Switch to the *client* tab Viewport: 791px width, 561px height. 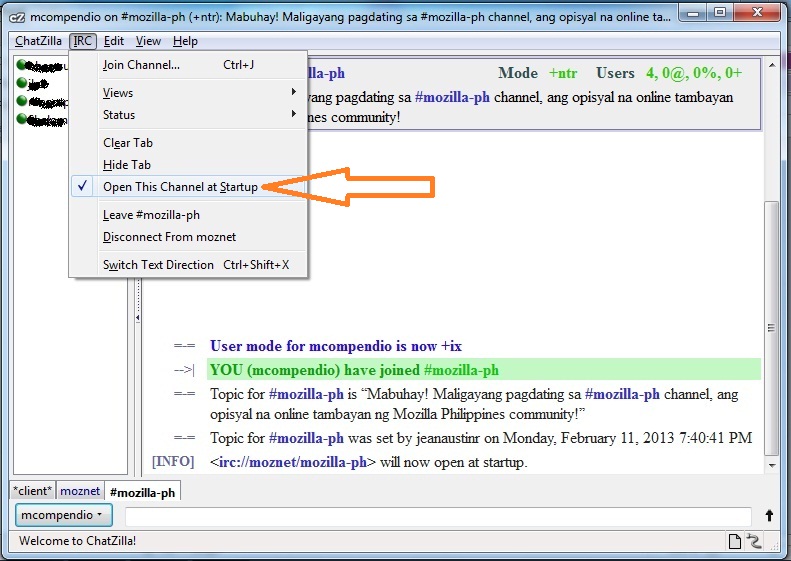(33, 491)
